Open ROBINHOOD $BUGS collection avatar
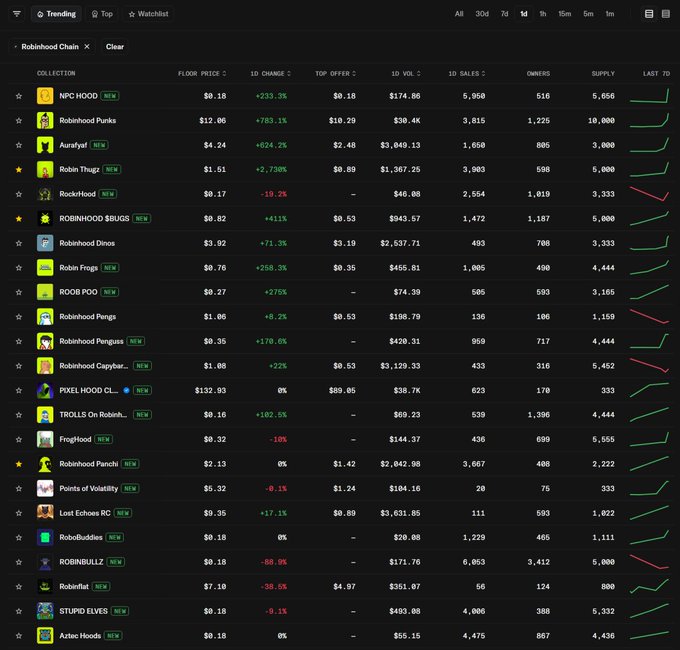Image resolution: width=680 pixels, height=650 pixels. click(x=45, y=219)
